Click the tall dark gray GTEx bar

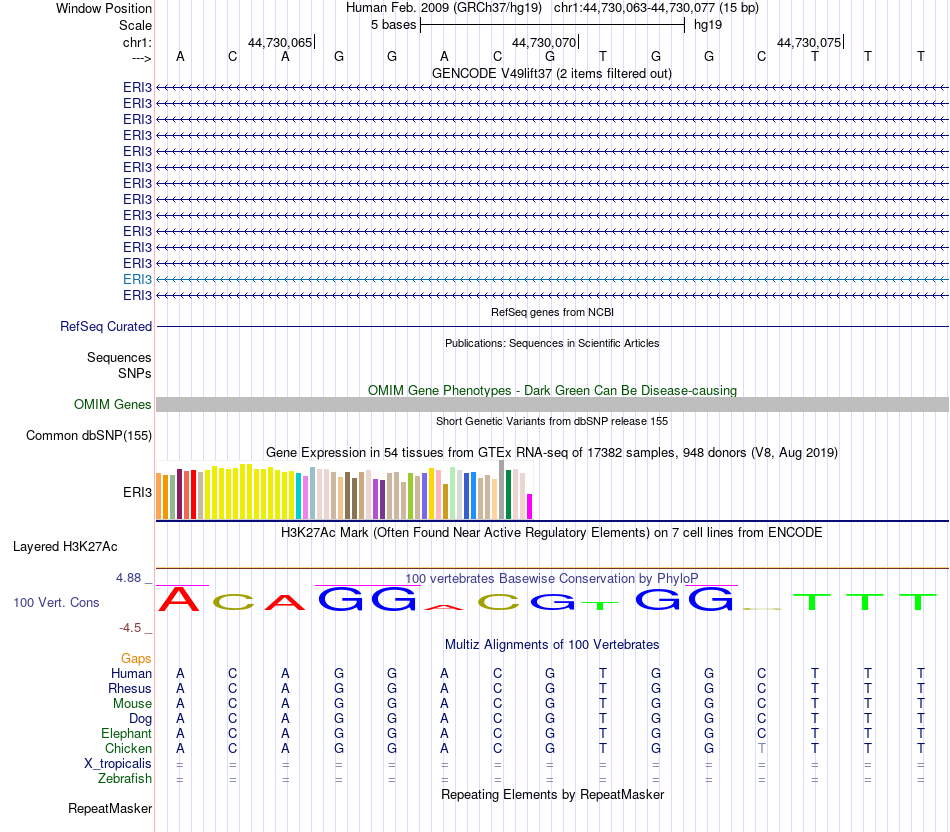point(502,490)
